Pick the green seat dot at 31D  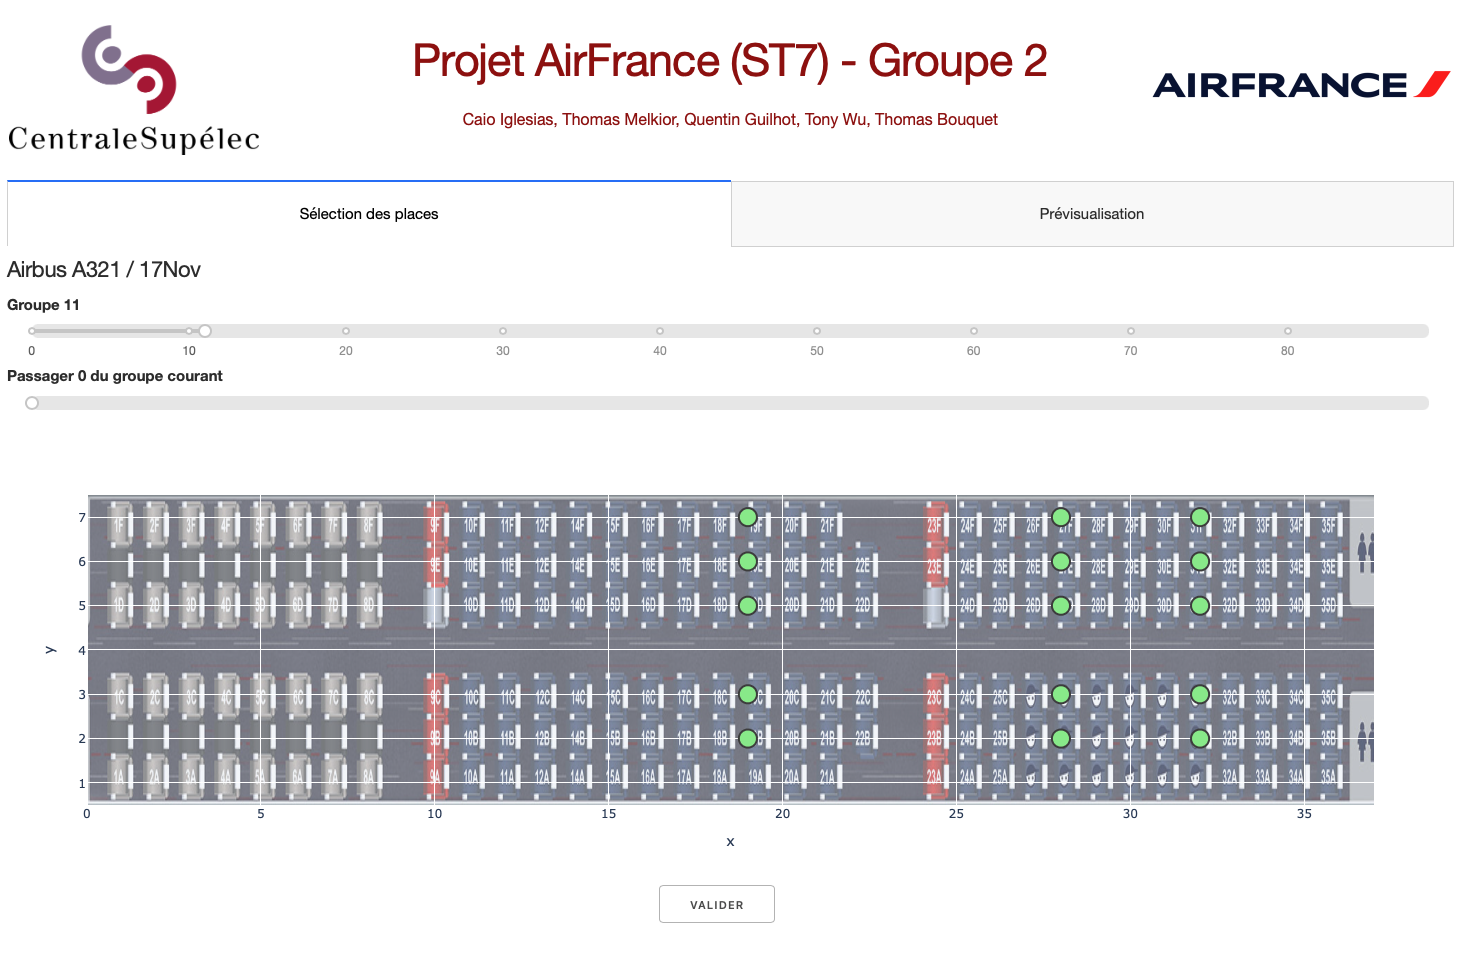(1200, 605)
